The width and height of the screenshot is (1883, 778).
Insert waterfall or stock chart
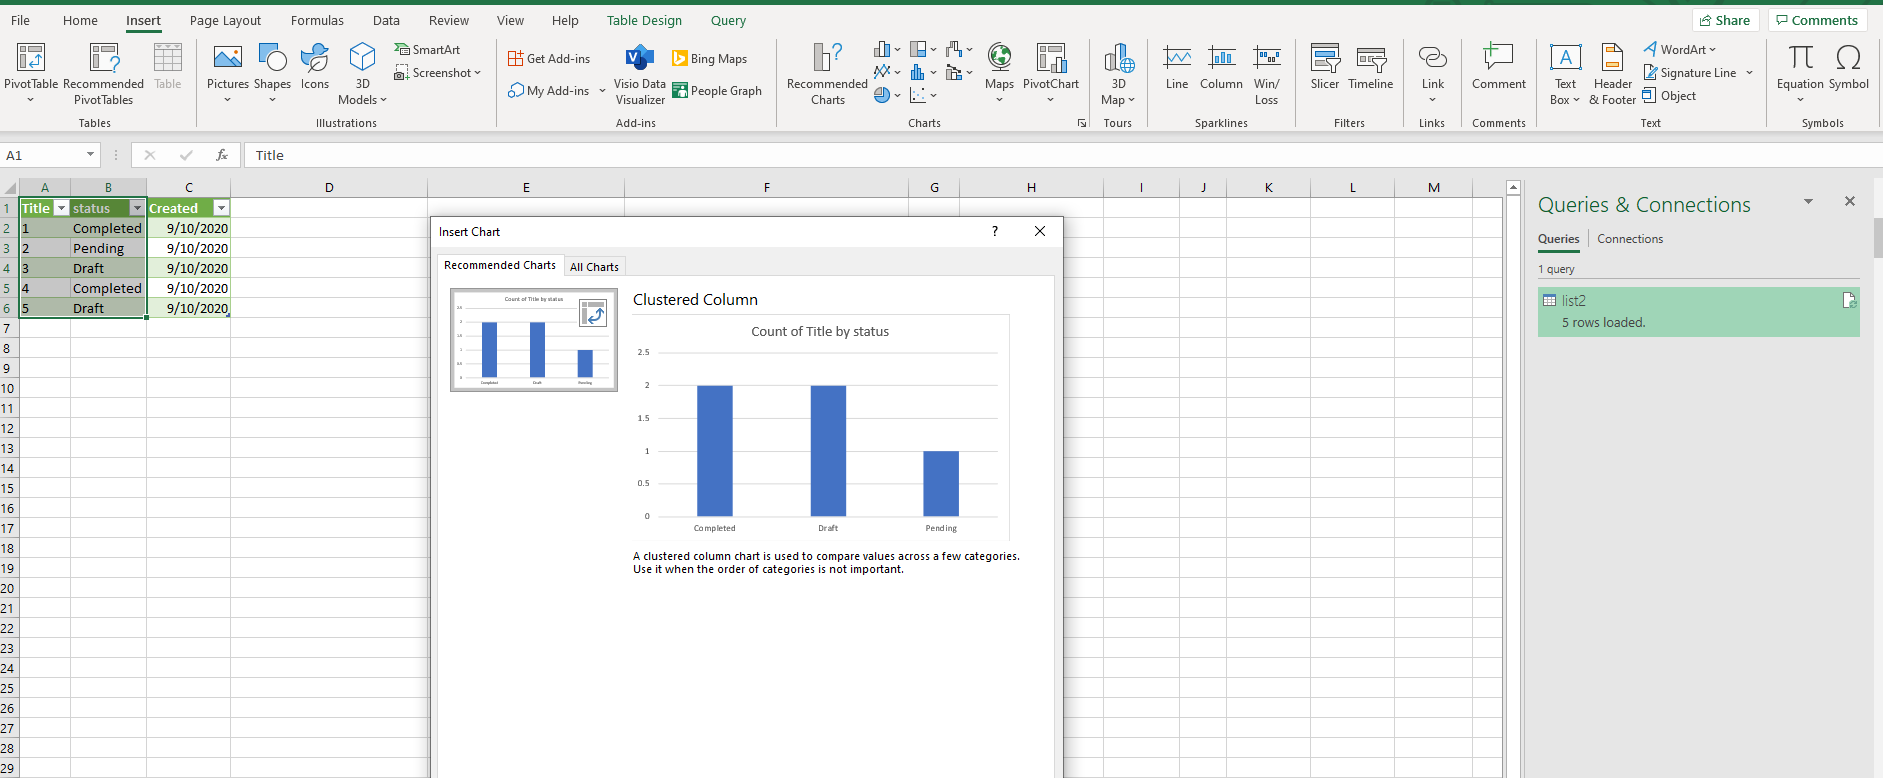point(959,49)
